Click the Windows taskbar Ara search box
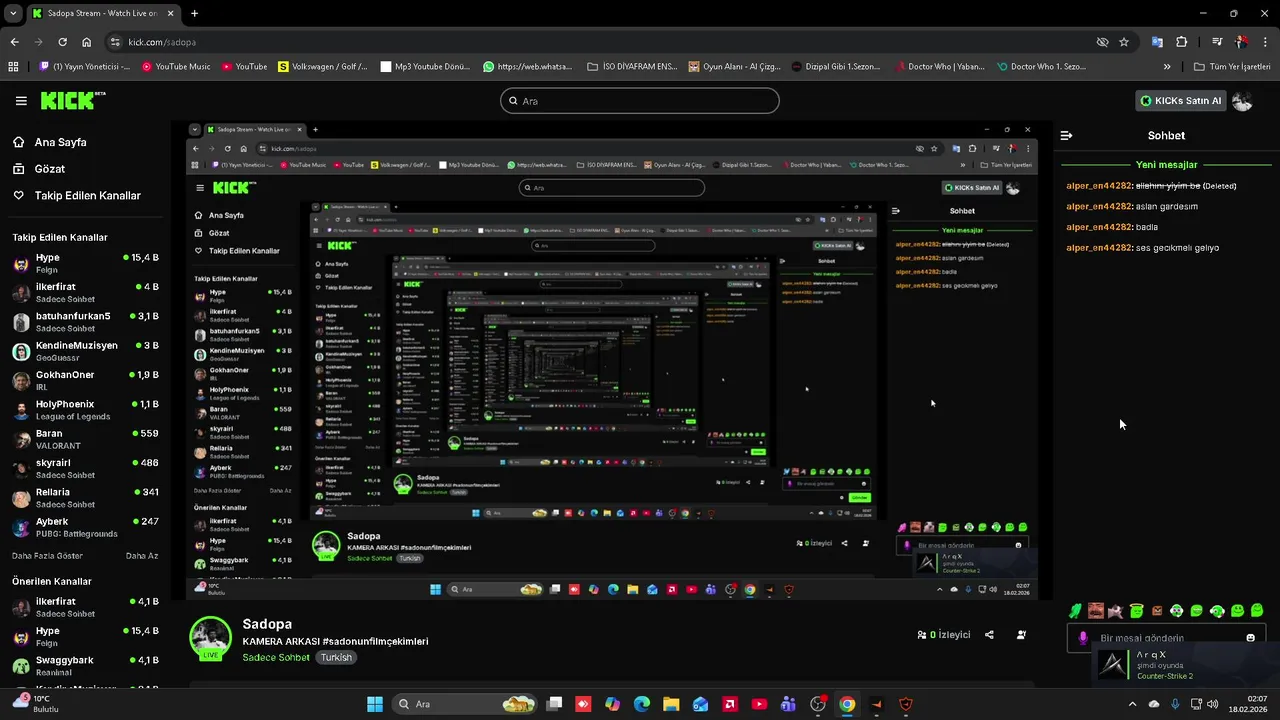Image resolution: width=1280 pixels, height=720 pixels. (465, 704)
